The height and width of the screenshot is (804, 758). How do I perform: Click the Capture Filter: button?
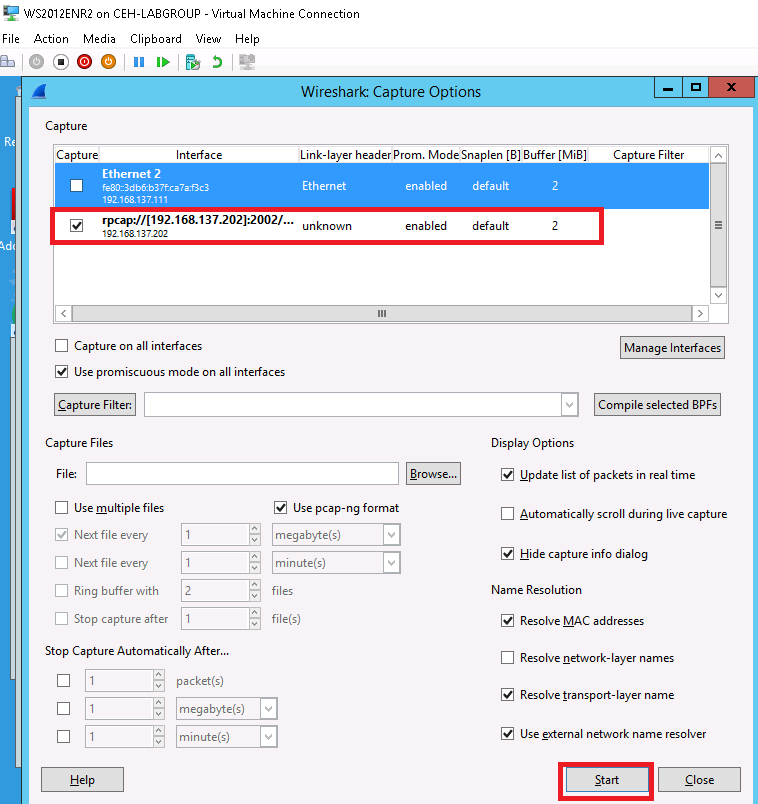click(95, 405)
